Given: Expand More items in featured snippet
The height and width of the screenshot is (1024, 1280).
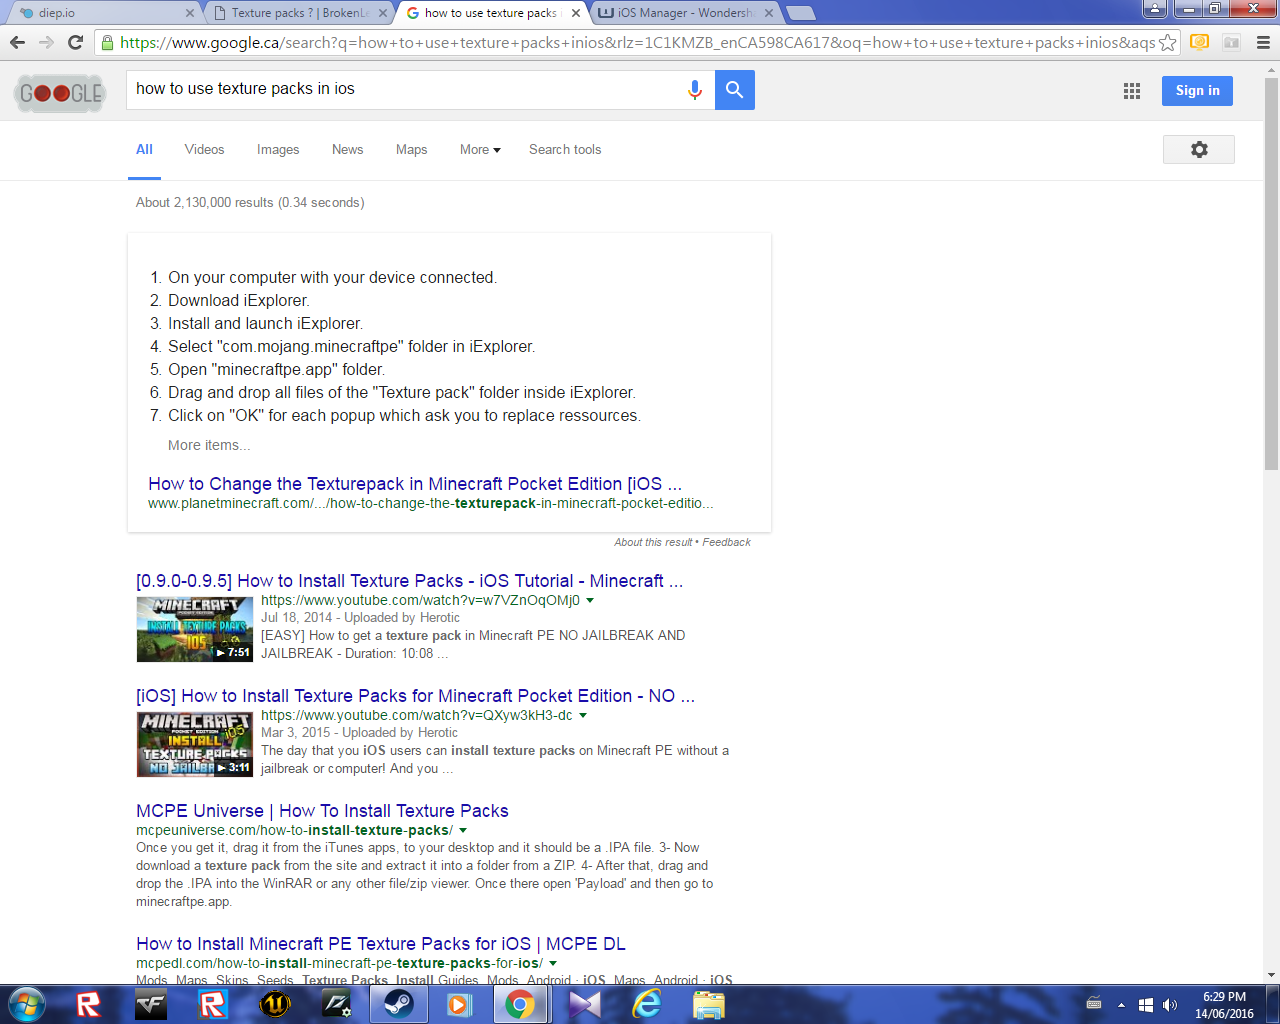Looking at the screenshot, I should pyautogui.click(x=209, y=446).
